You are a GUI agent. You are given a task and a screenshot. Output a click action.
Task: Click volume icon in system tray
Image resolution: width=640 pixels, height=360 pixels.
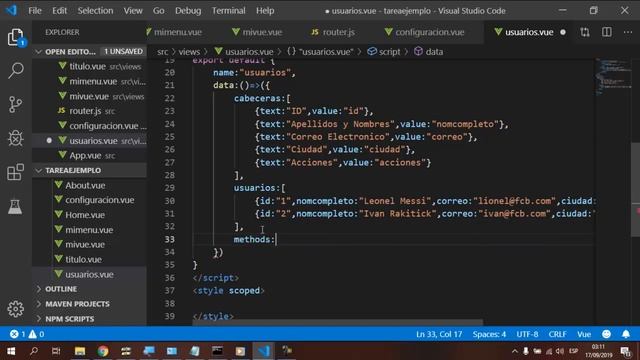click(560, 351)
